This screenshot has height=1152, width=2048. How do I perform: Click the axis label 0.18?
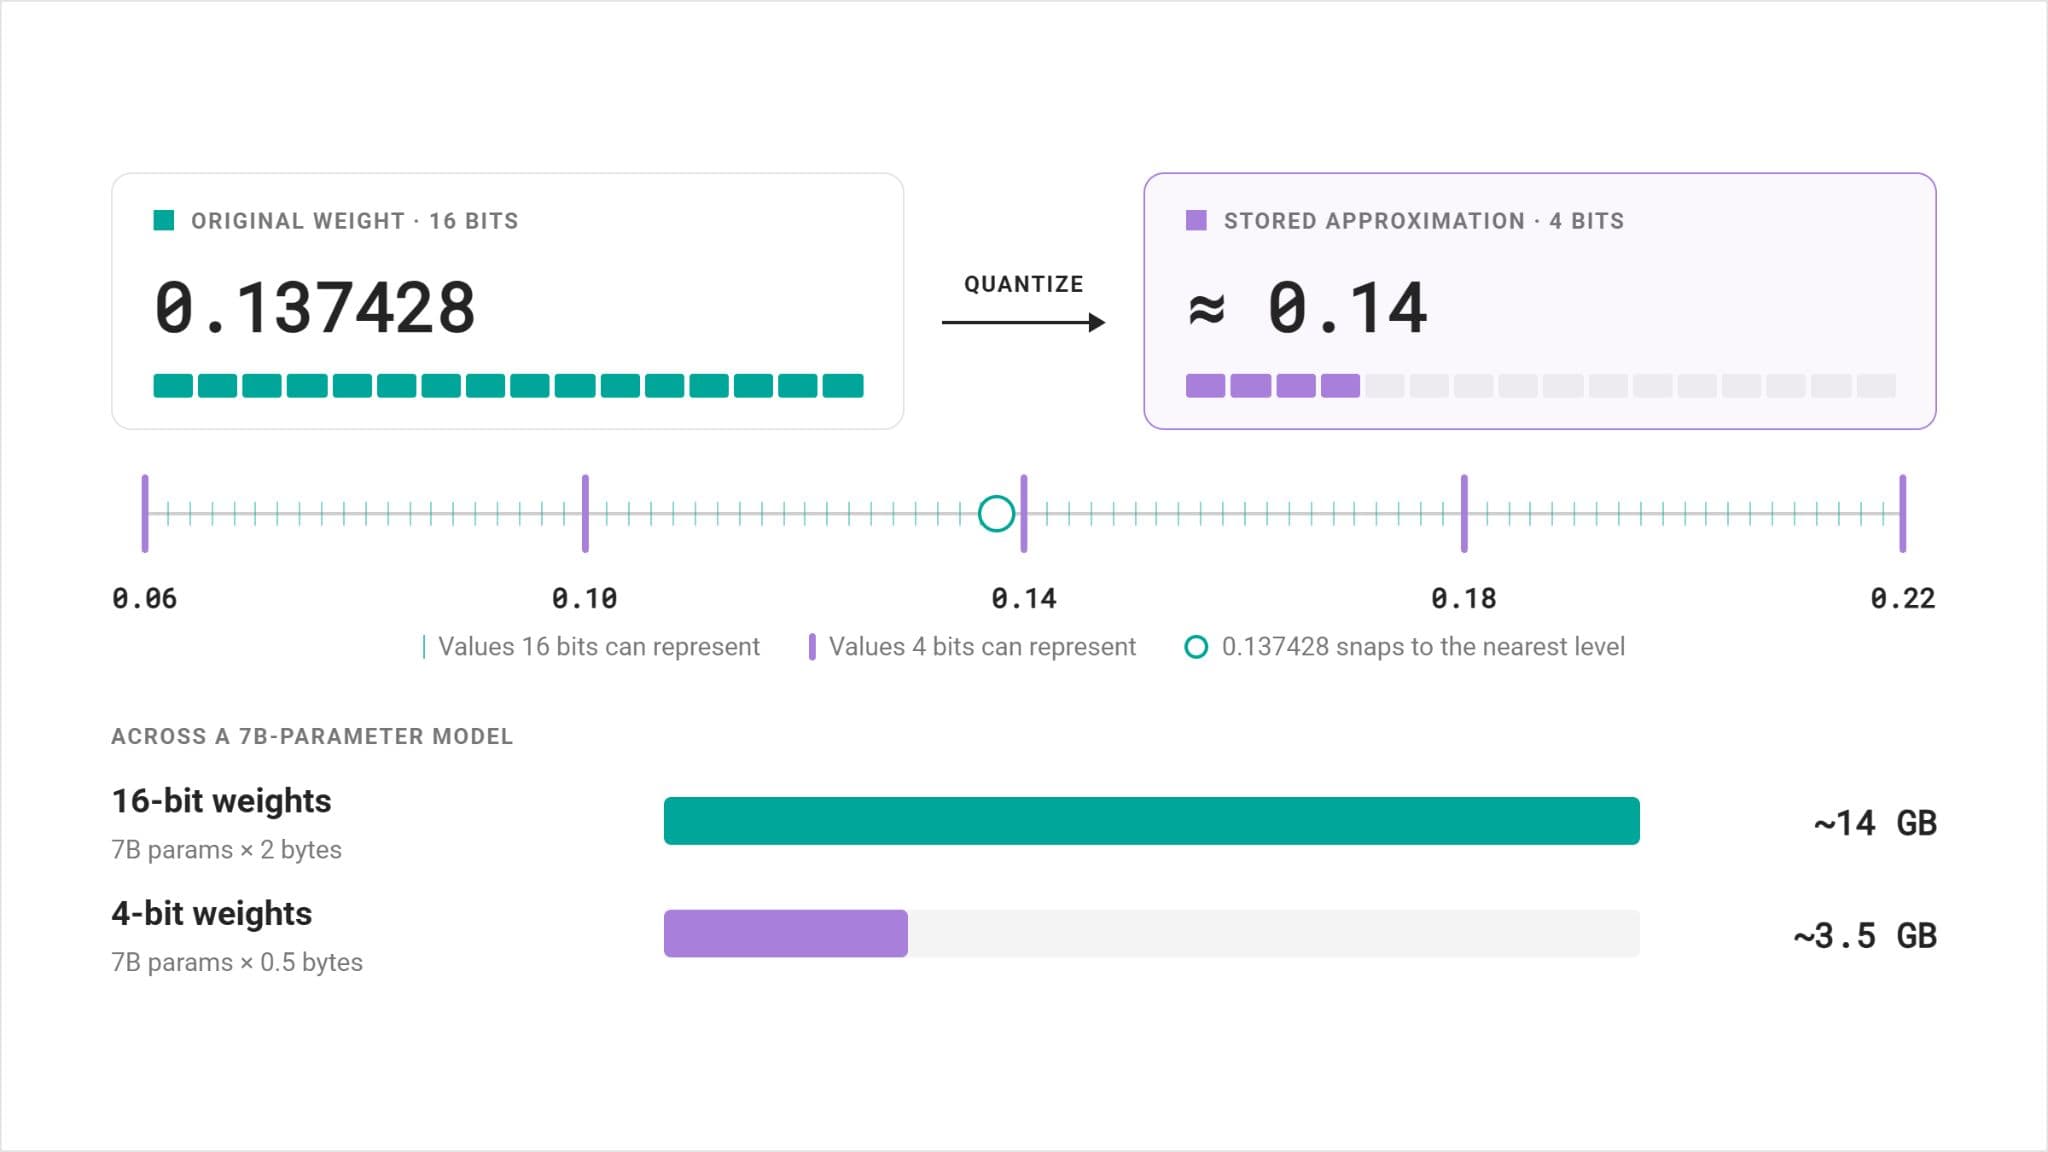tap(1464, 599)
